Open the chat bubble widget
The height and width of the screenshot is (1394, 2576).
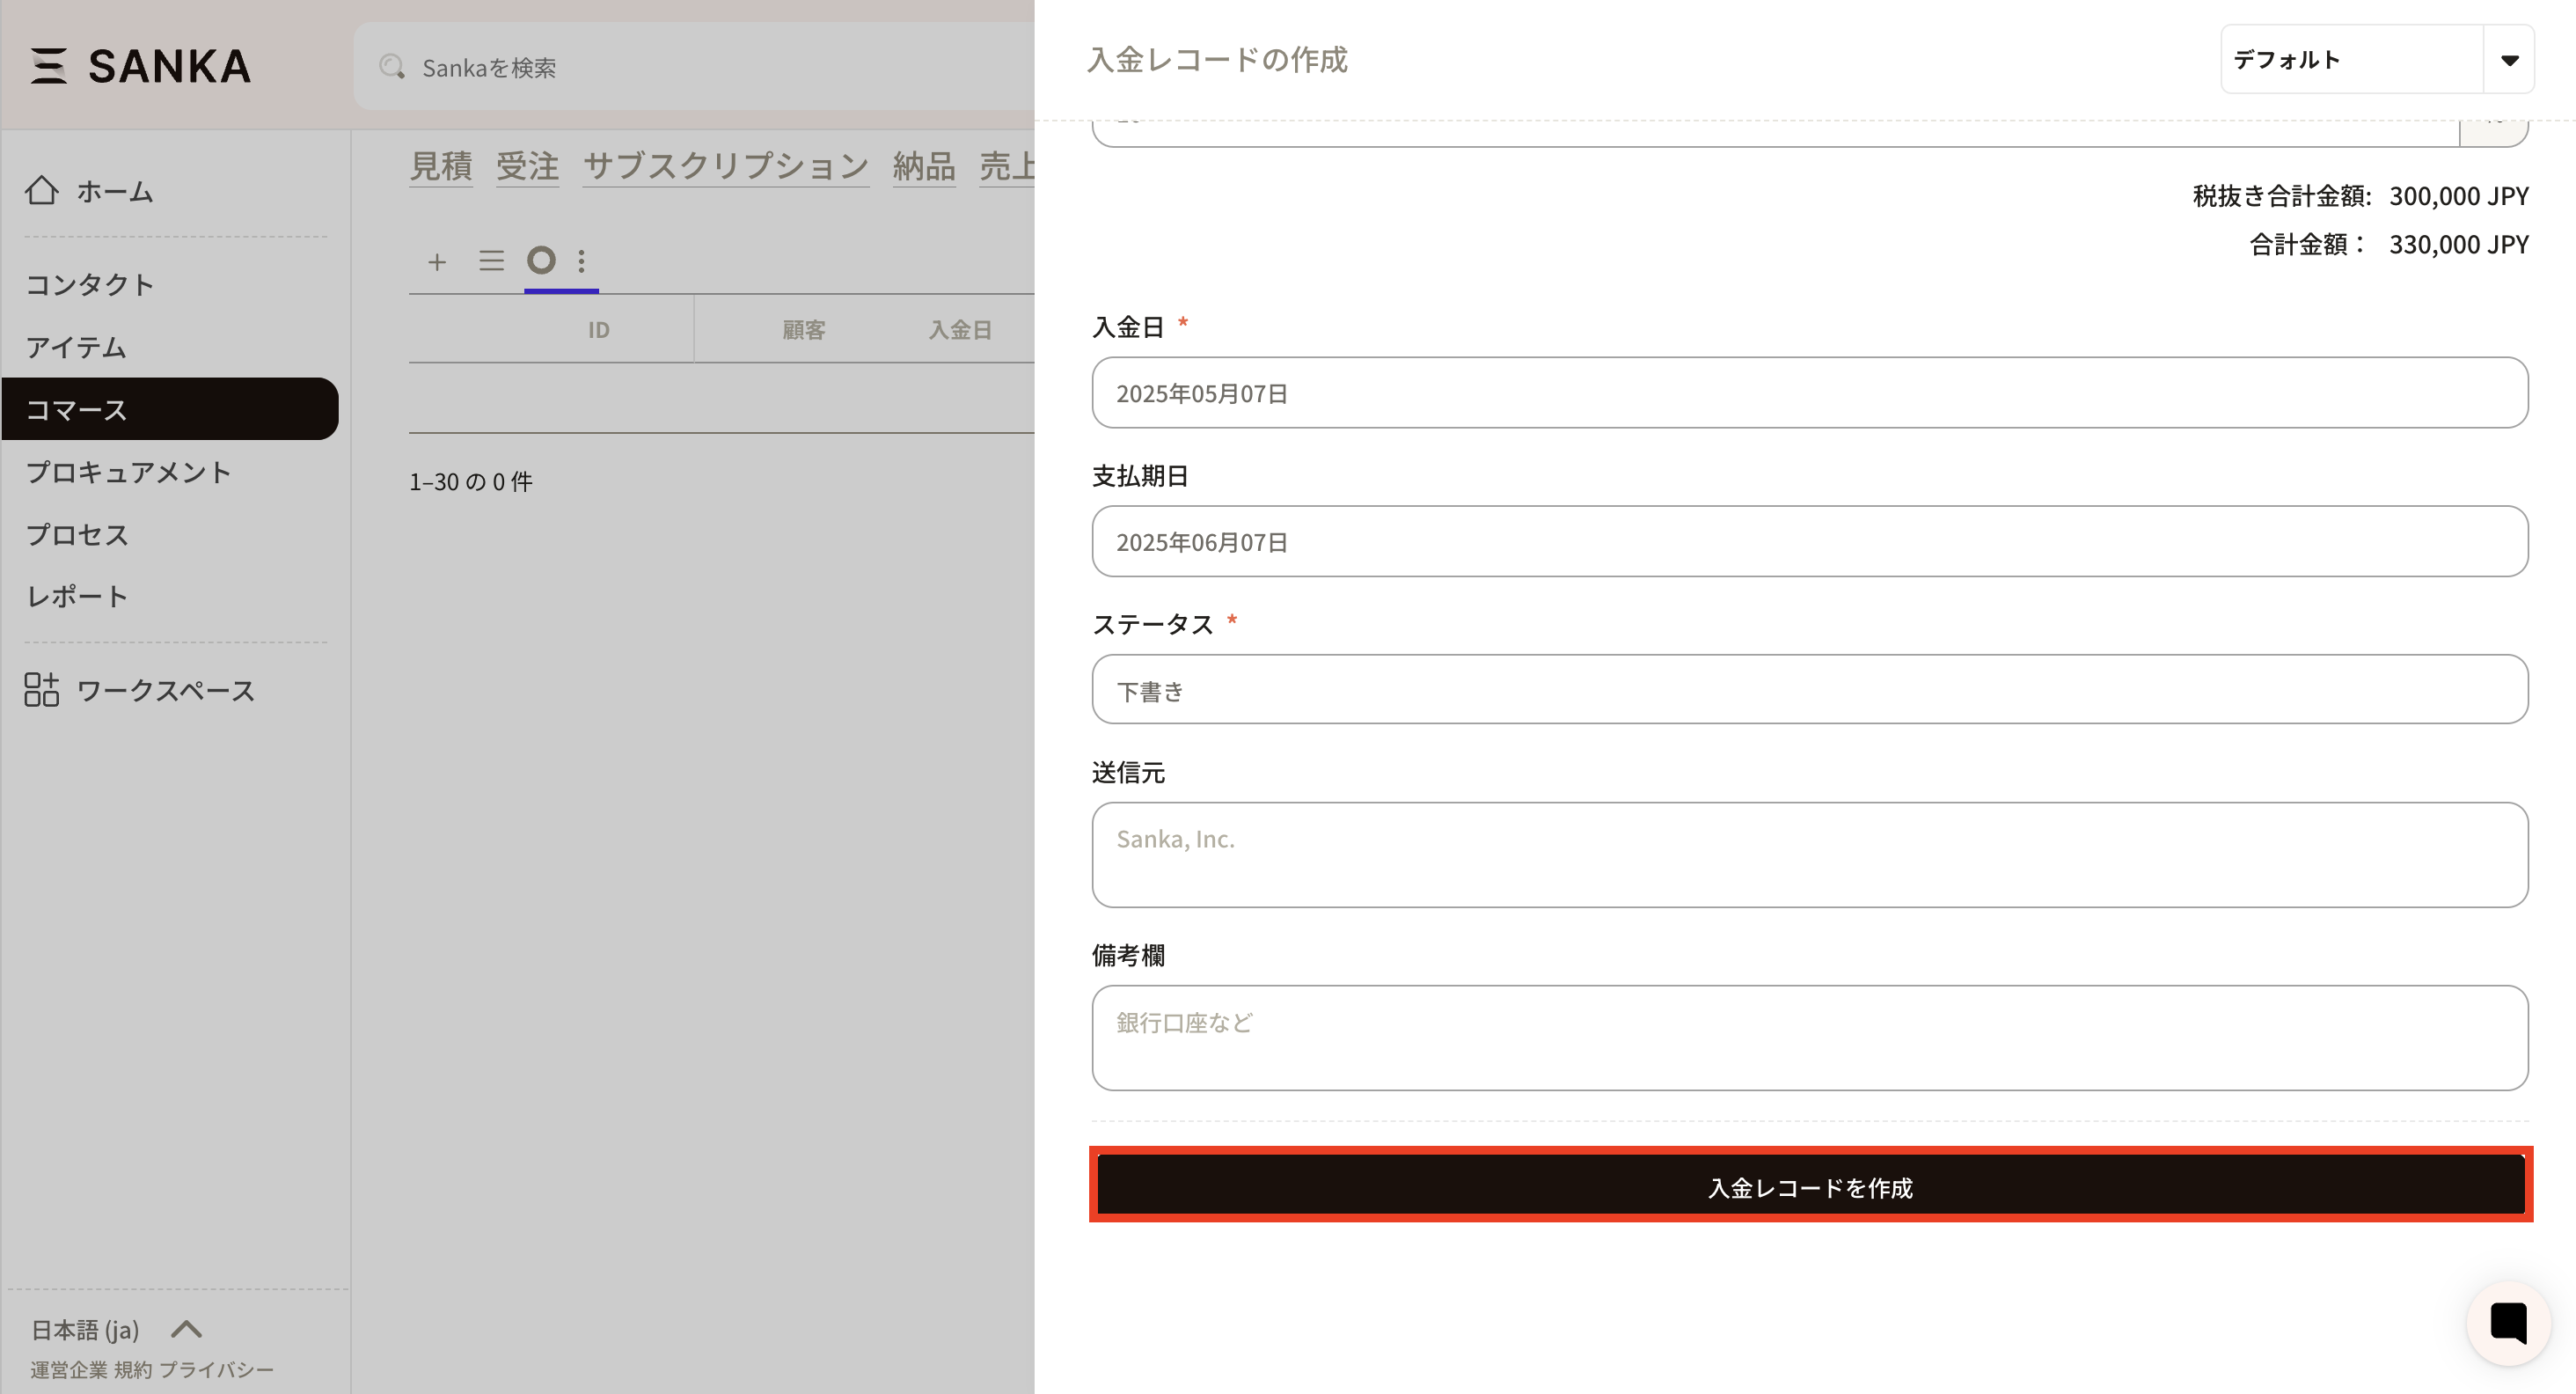pos(2508,1322)
